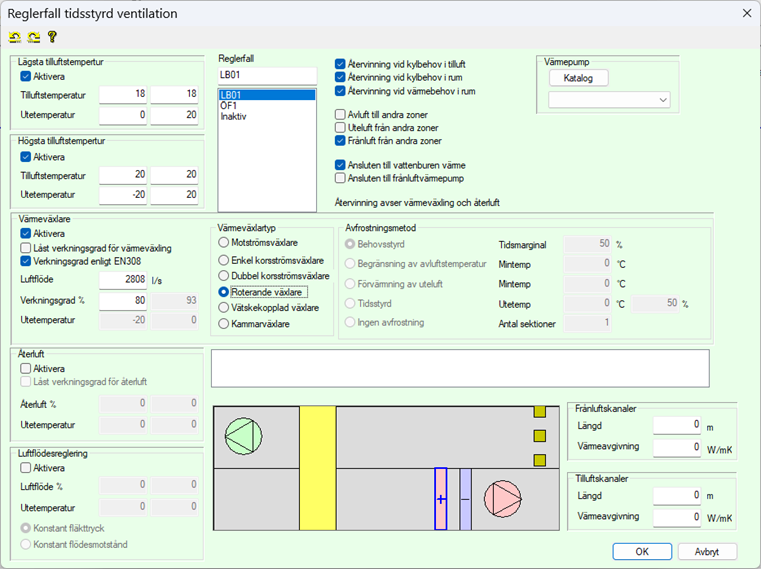
Task: Toggle Låst verkningsgrad för värmeväxling checkbox
Action: [27, 247]
